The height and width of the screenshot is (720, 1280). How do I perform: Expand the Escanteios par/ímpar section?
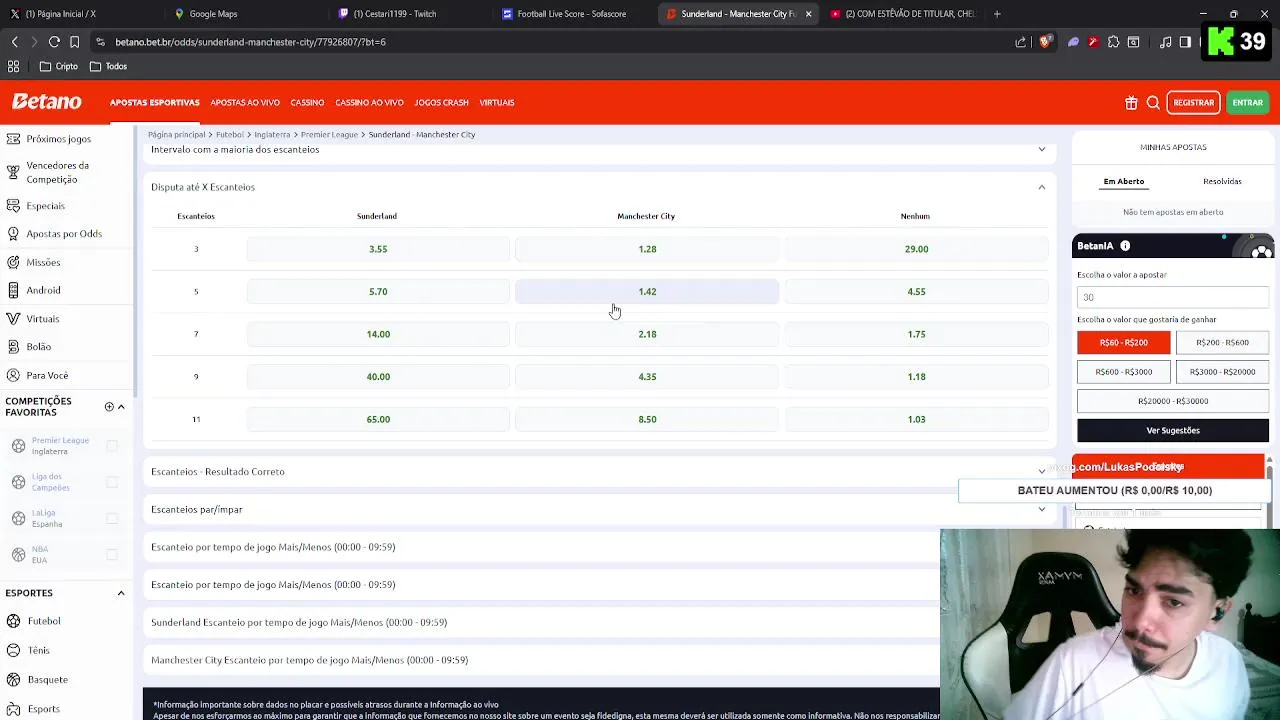[x=1041, y=509]
